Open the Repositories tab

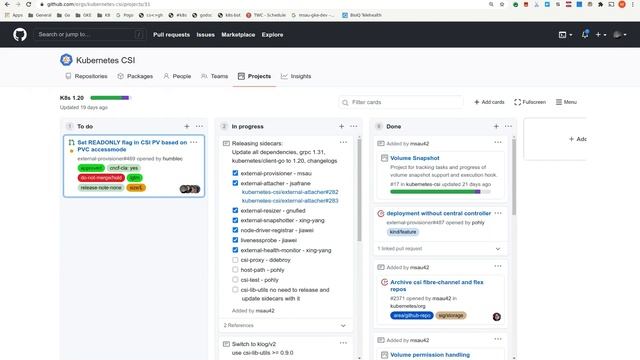click(x=86, y=76)
